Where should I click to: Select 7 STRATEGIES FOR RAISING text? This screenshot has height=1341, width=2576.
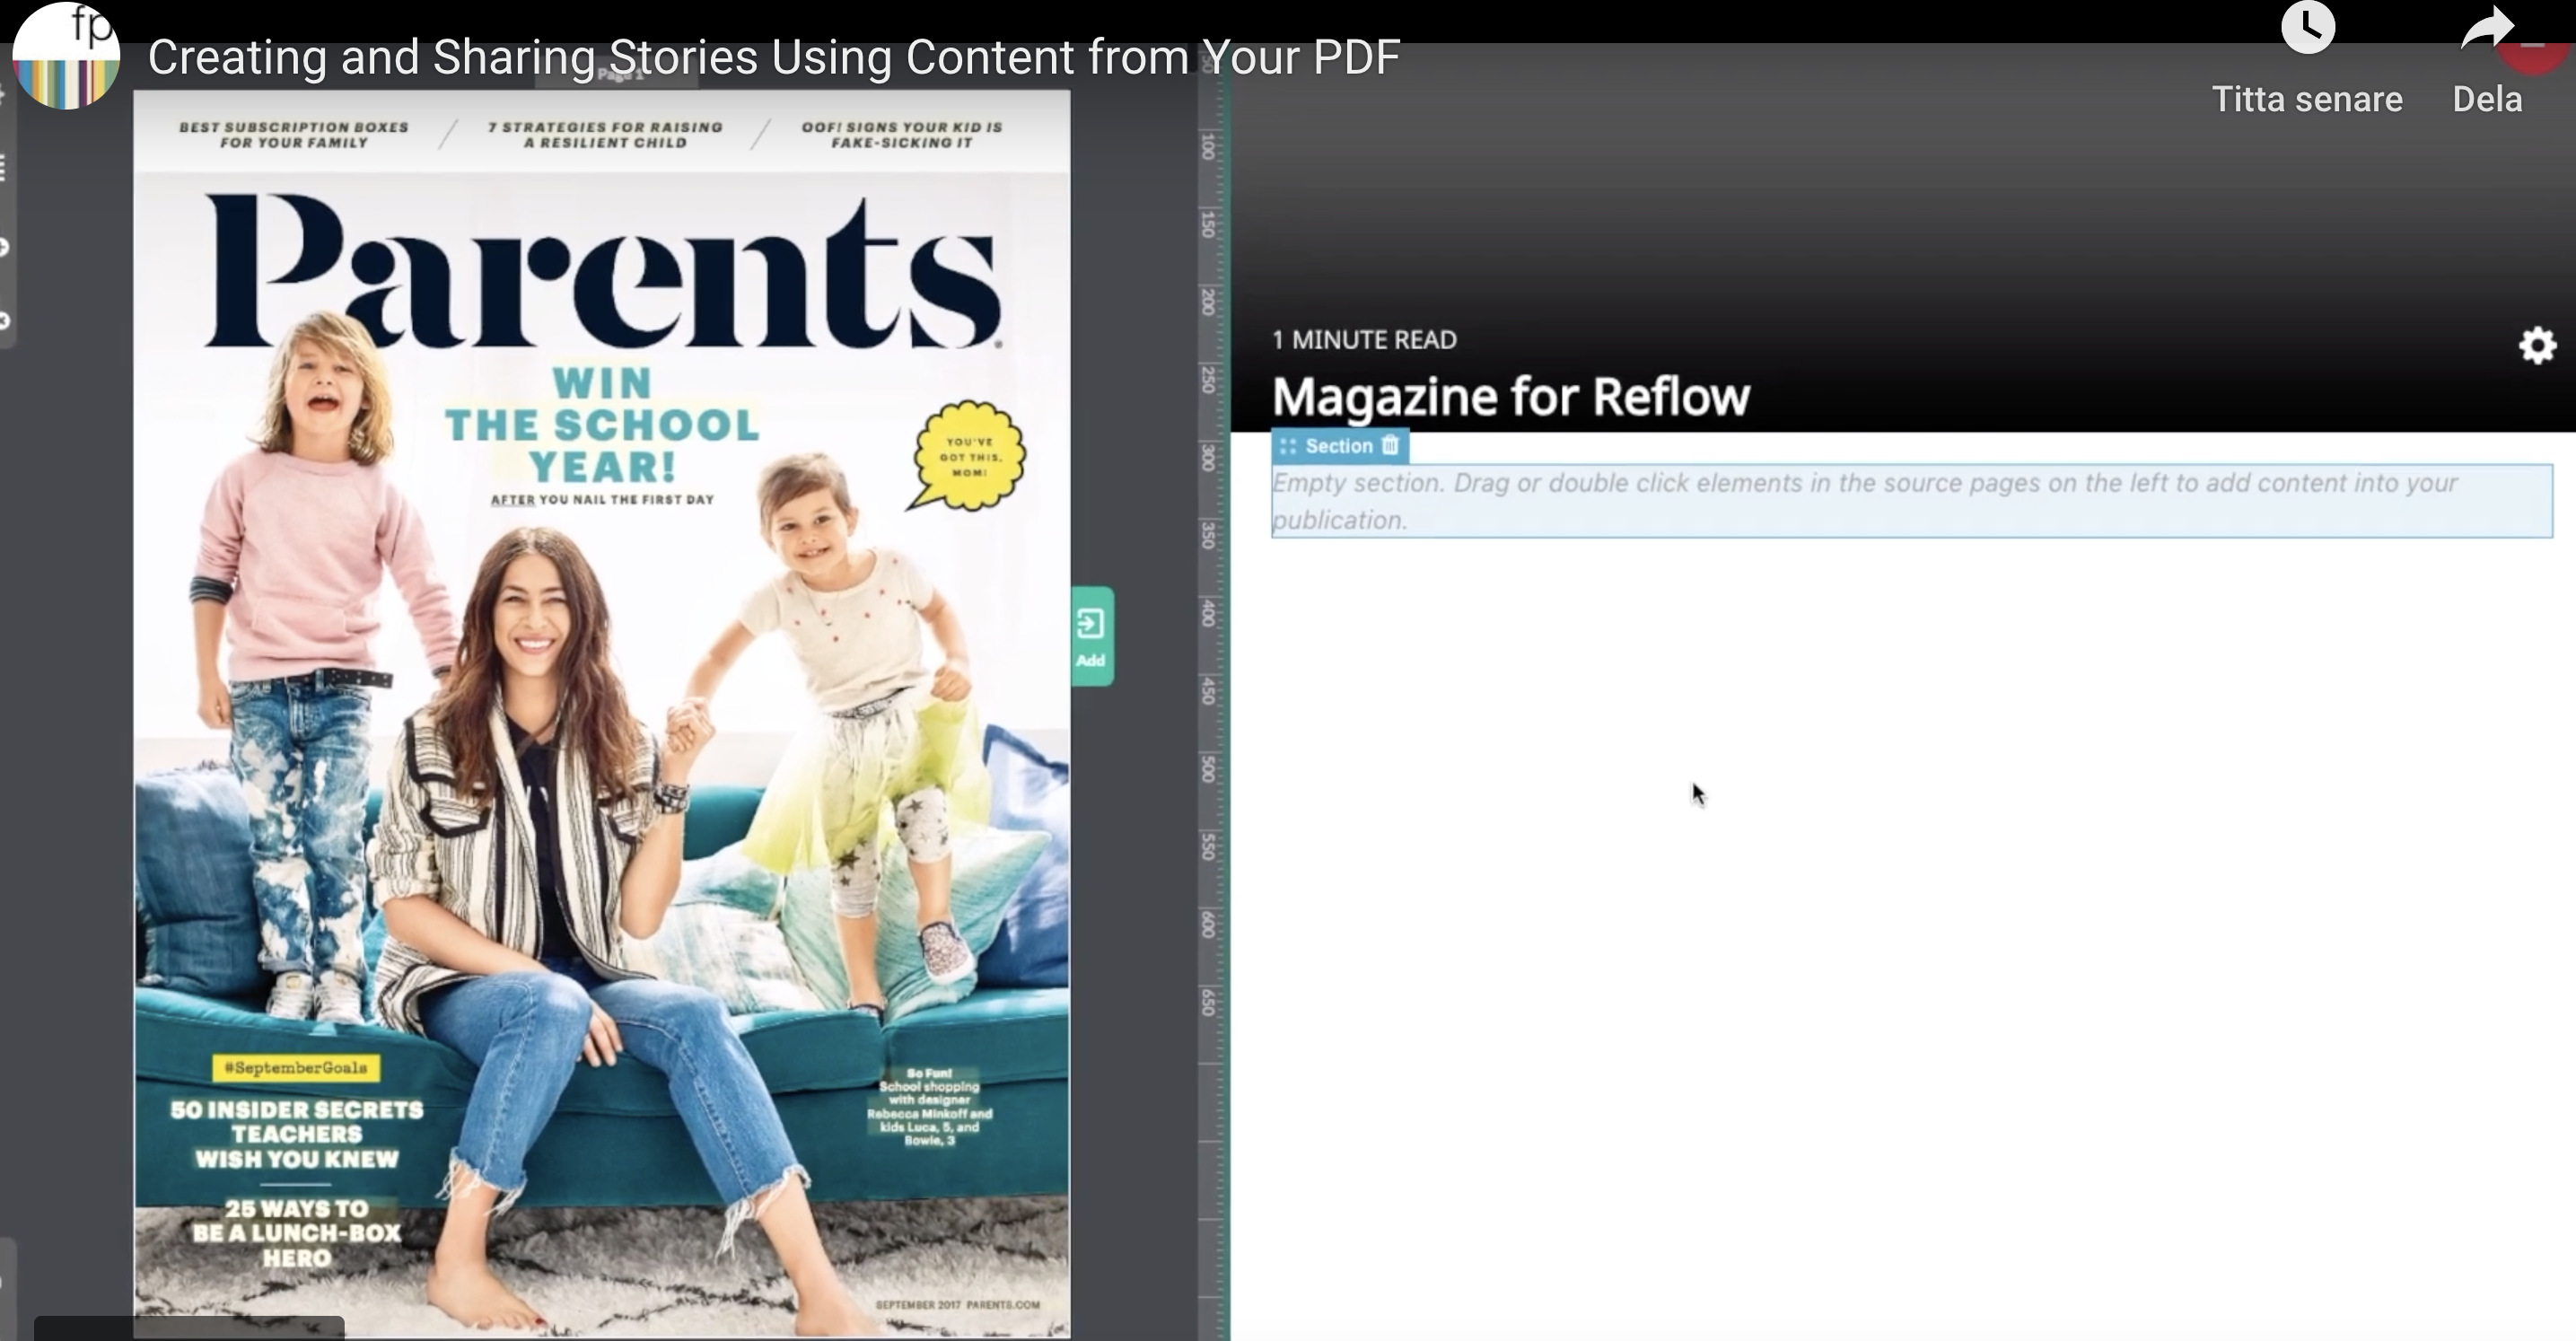[x=605, y=135]
